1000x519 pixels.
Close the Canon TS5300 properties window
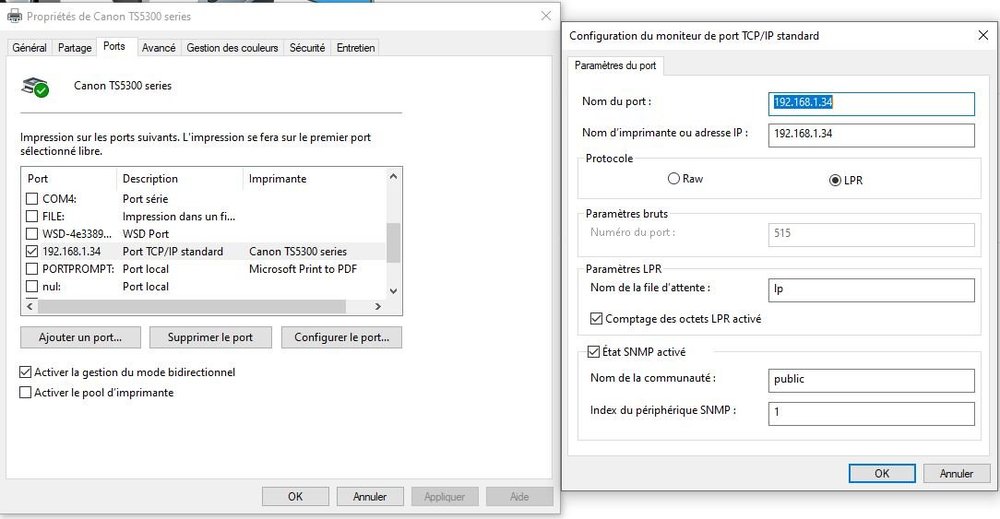545,17
